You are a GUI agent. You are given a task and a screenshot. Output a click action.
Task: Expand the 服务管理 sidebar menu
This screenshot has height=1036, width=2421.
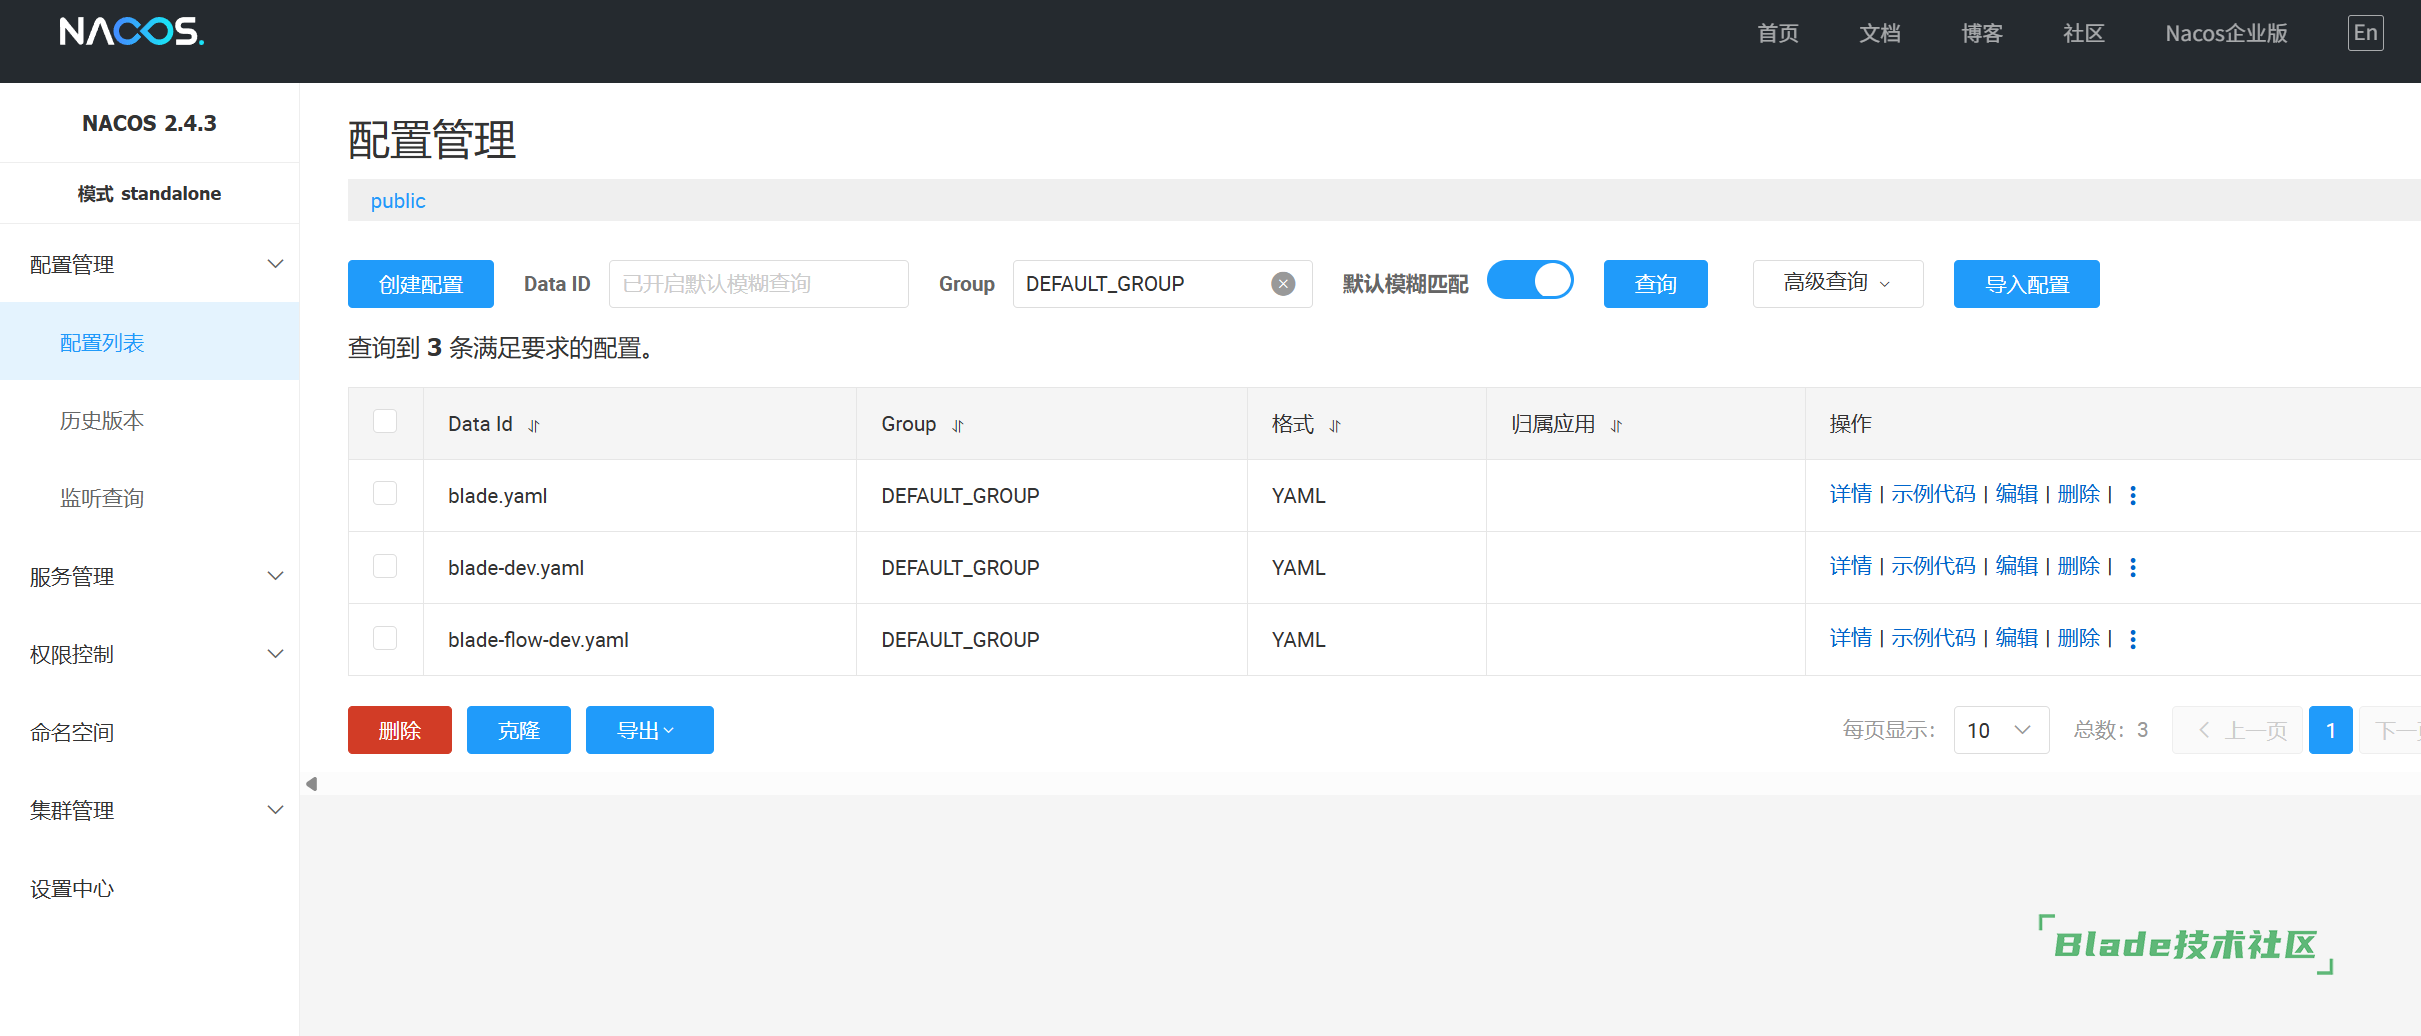pos(150,577)
